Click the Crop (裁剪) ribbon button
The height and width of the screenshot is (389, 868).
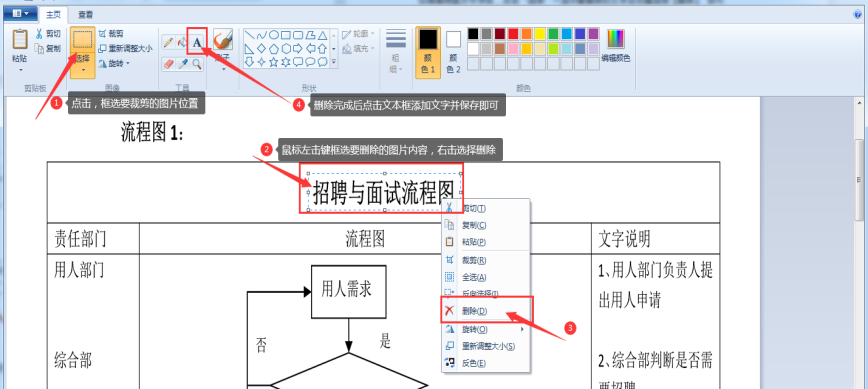tap(111, 34)
